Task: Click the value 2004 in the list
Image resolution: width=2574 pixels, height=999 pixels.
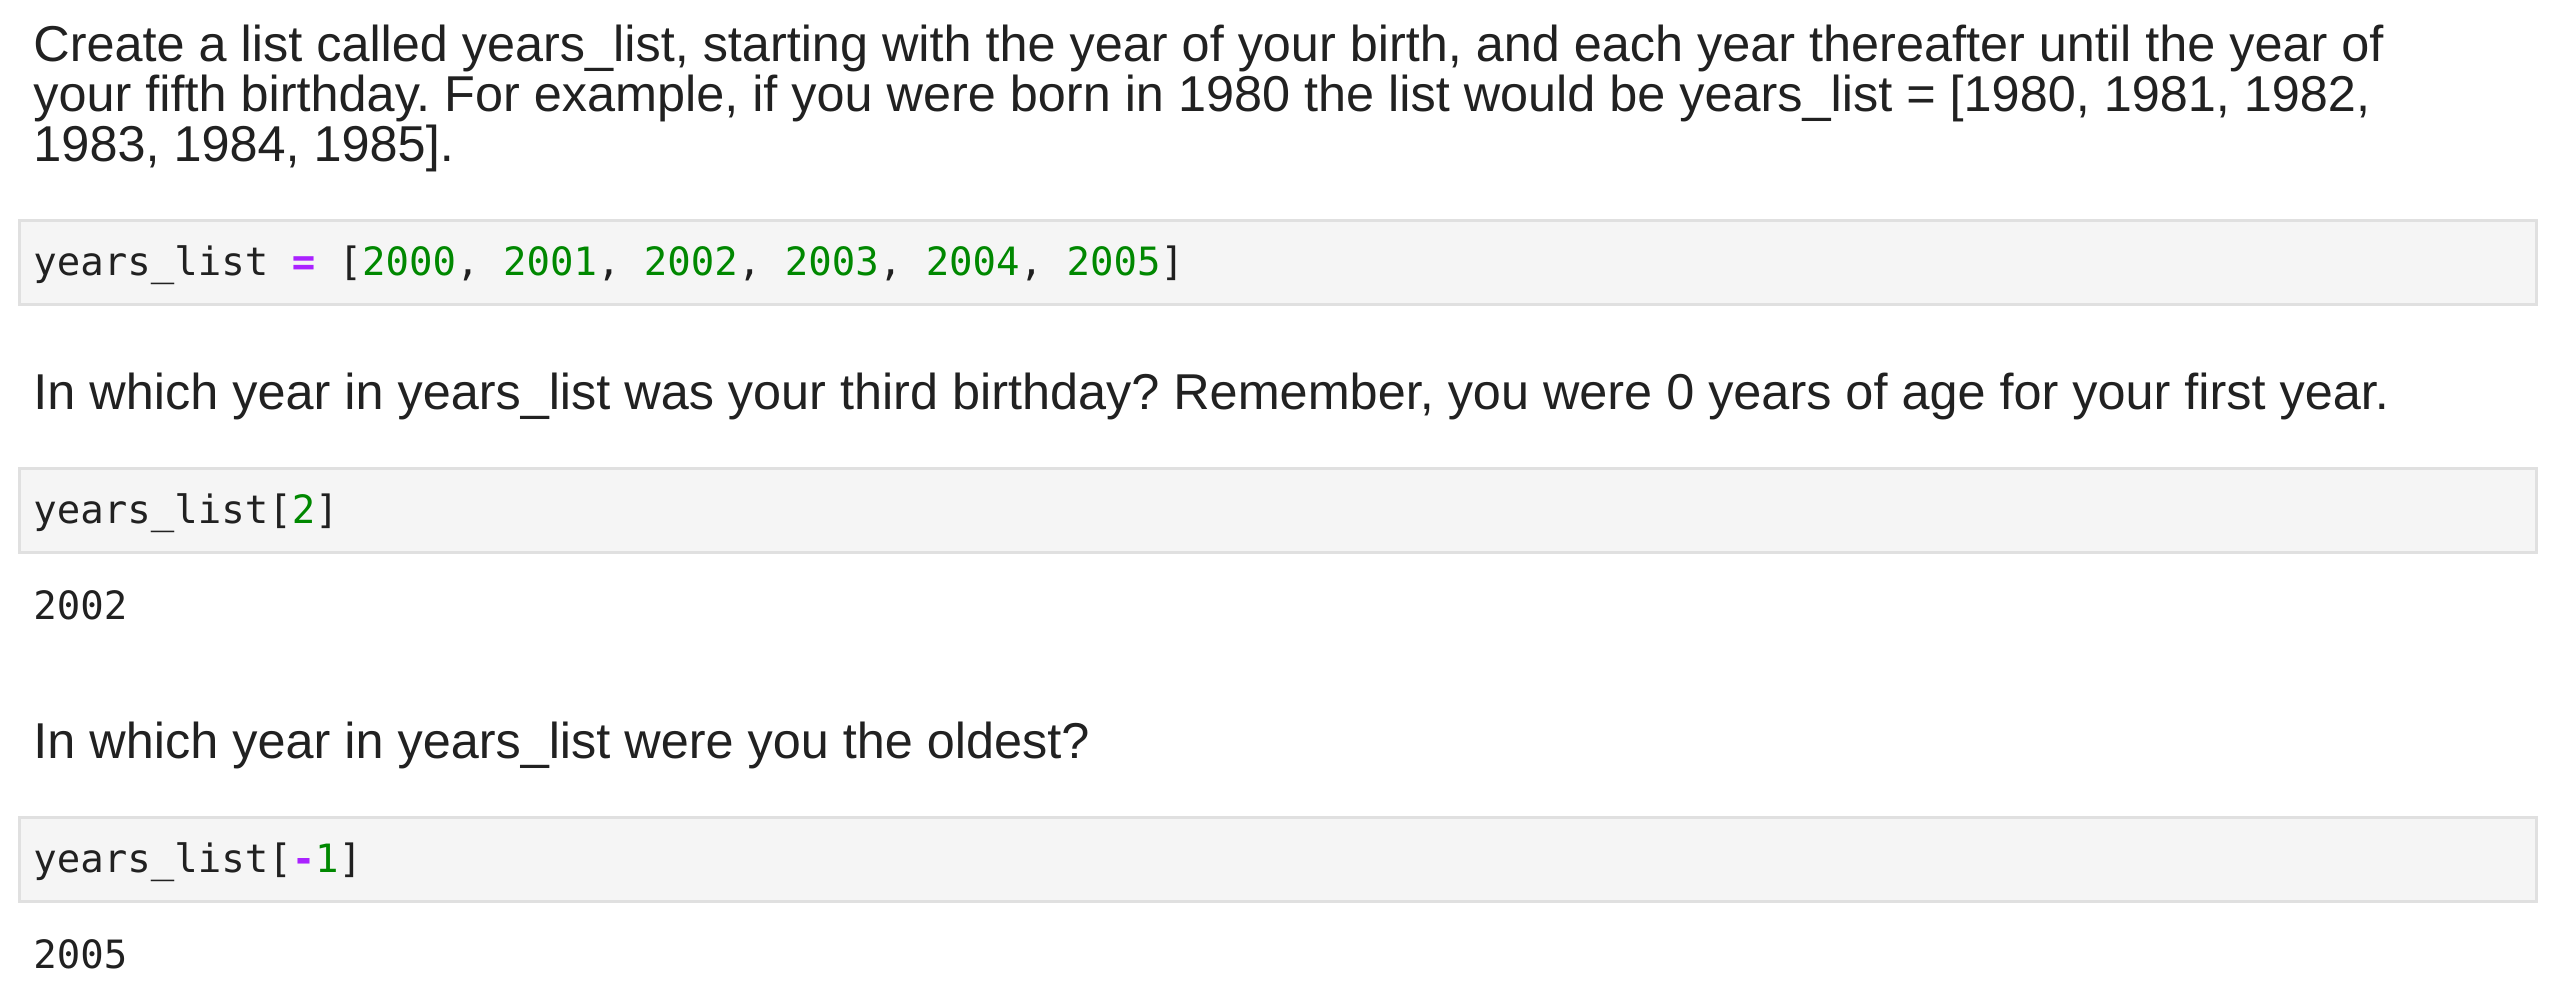Action: [x=973, y=262]
